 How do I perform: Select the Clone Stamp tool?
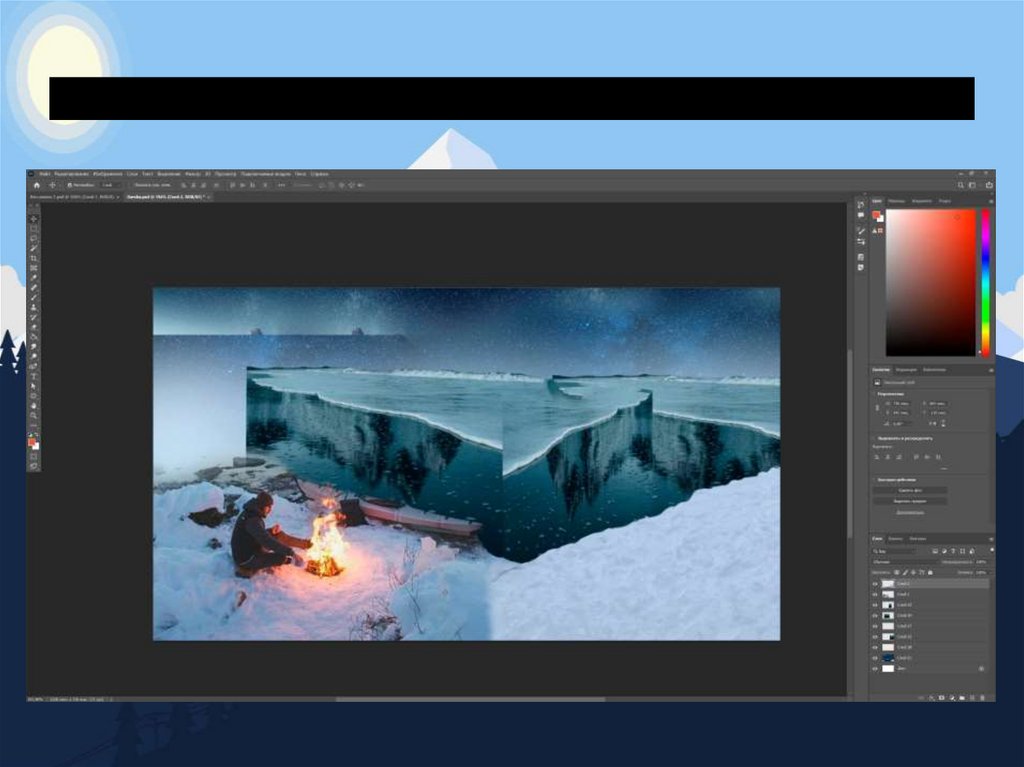point(34,307)
